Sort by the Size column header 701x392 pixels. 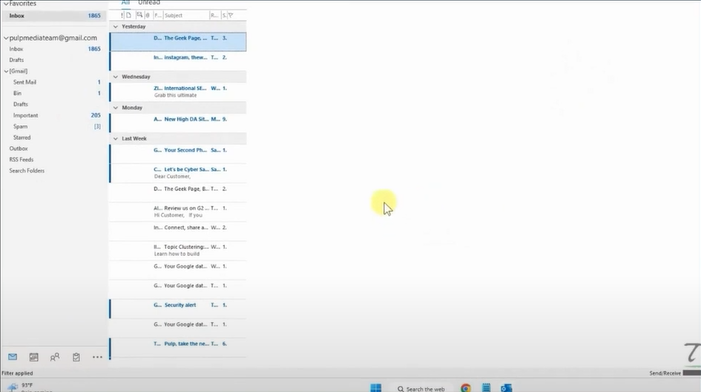point(224,15)
